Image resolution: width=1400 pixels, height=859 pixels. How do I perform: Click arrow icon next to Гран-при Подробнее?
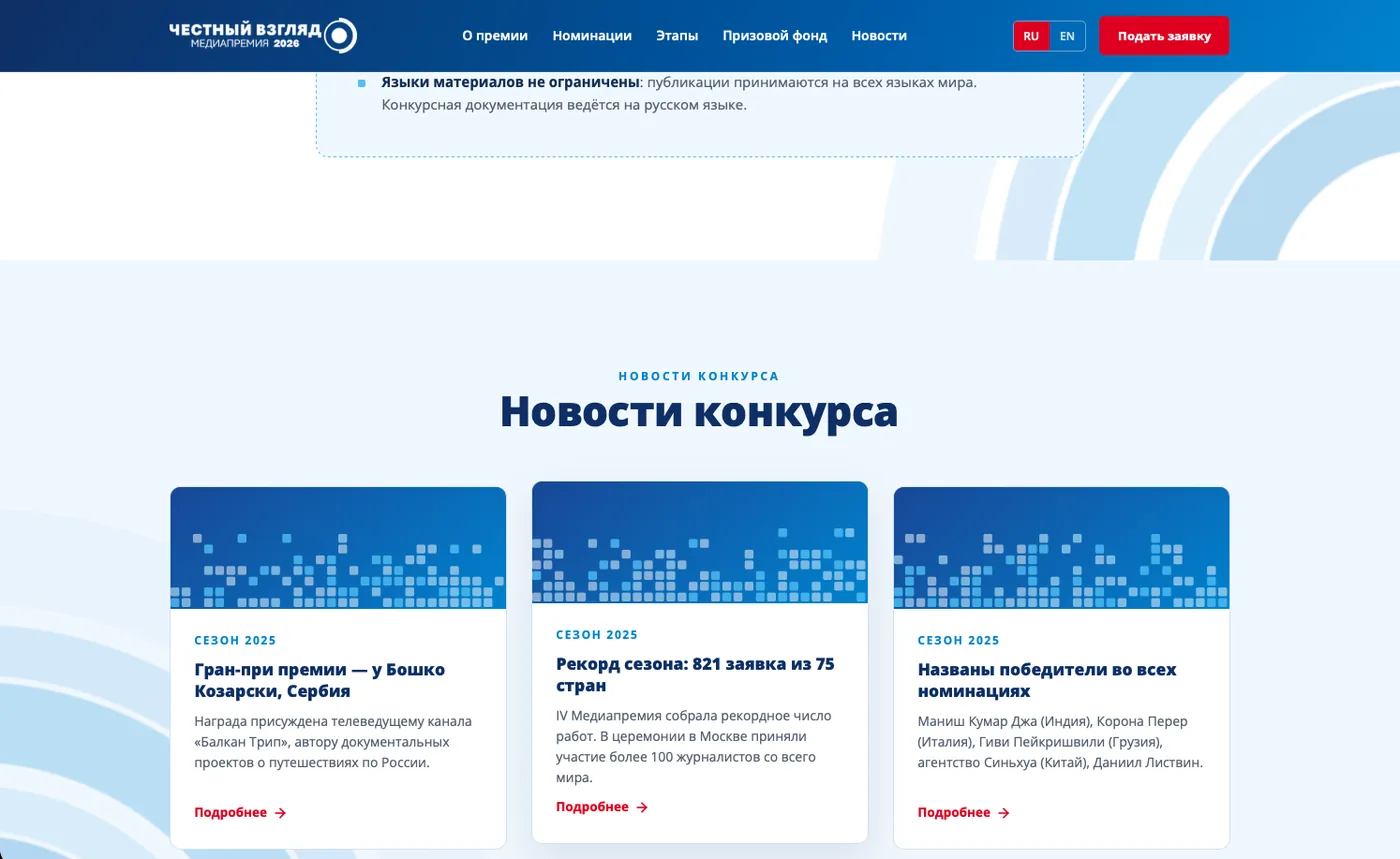pos(280,813)
